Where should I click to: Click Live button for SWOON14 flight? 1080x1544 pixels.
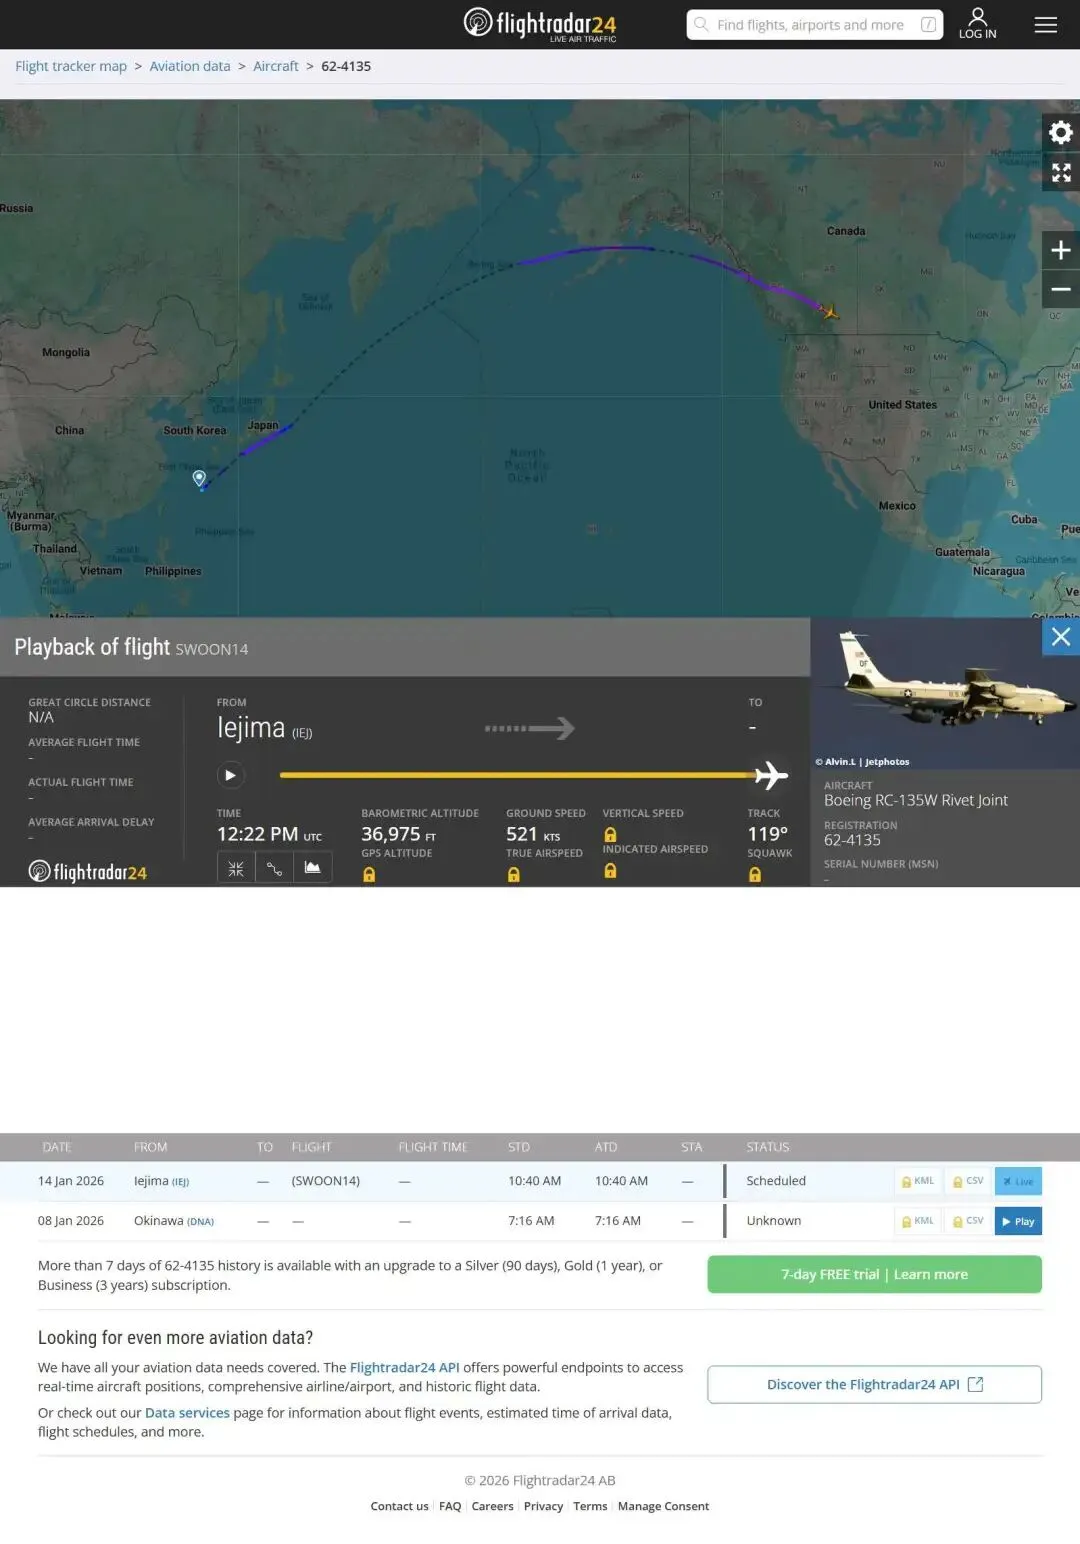(x=1018, y=1181)
